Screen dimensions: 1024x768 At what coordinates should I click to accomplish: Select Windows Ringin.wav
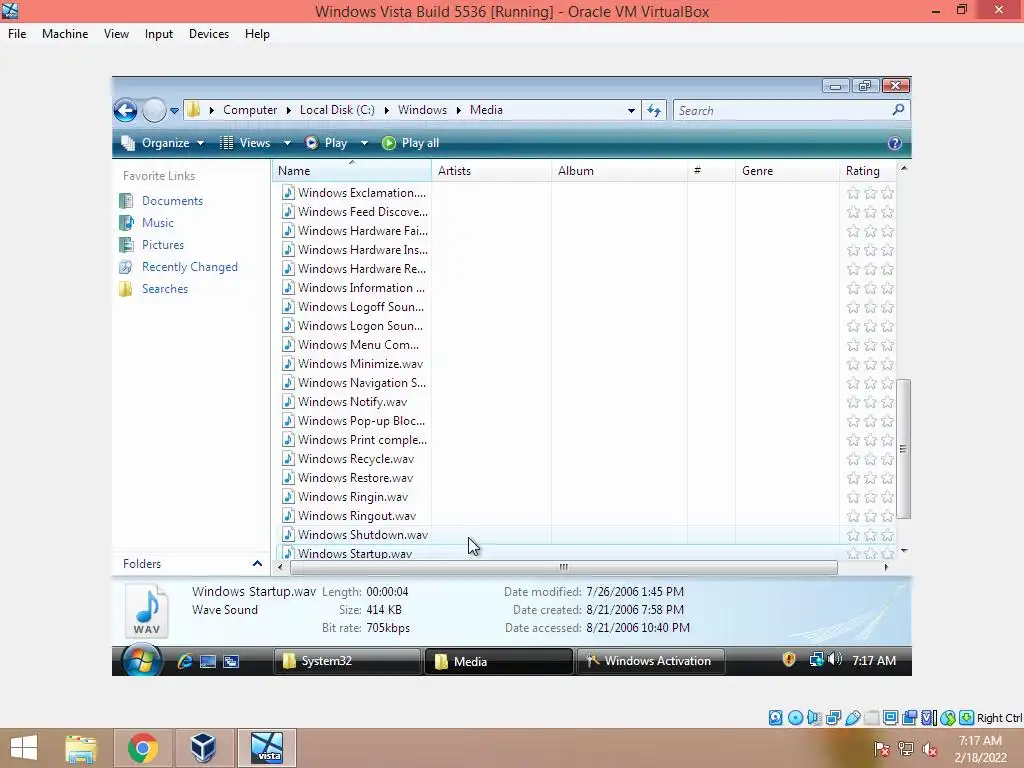(354, 497)
